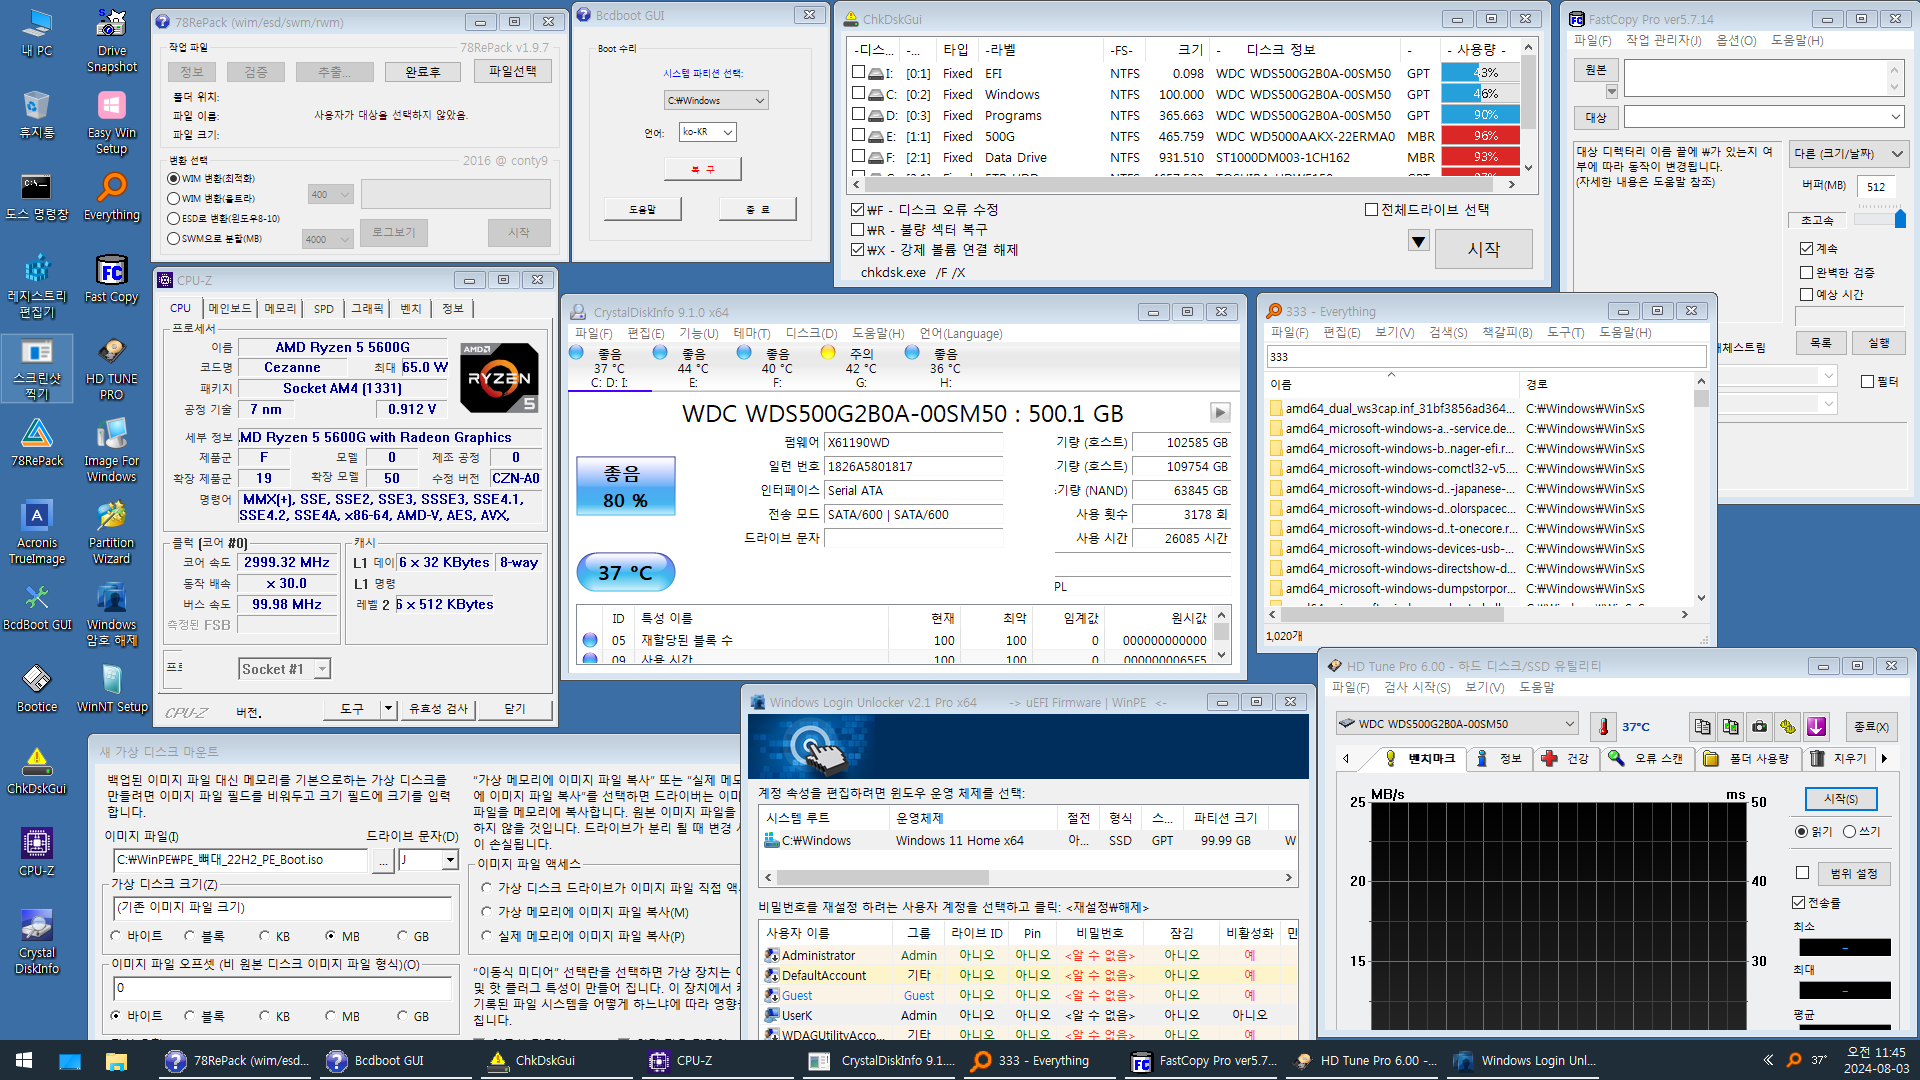The image size is (1920, 1080).
Task: Open Image For Windows desktop icon
Action: click(112, 450)
